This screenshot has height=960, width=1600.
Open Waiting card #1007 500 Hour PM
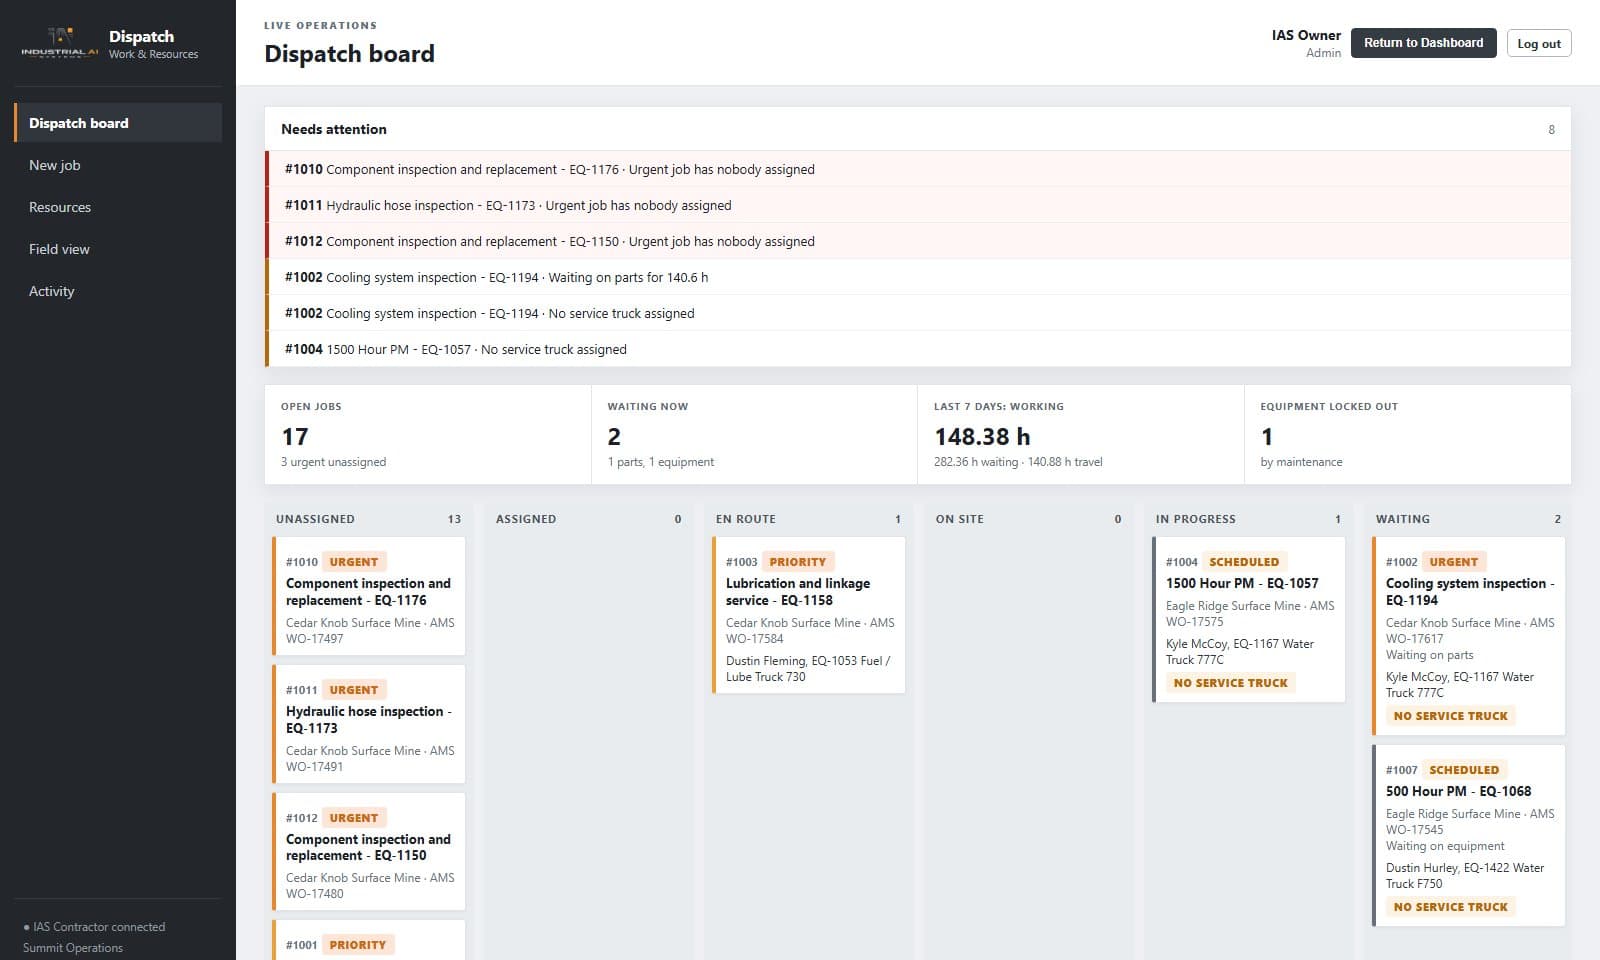pos(1469,836)
